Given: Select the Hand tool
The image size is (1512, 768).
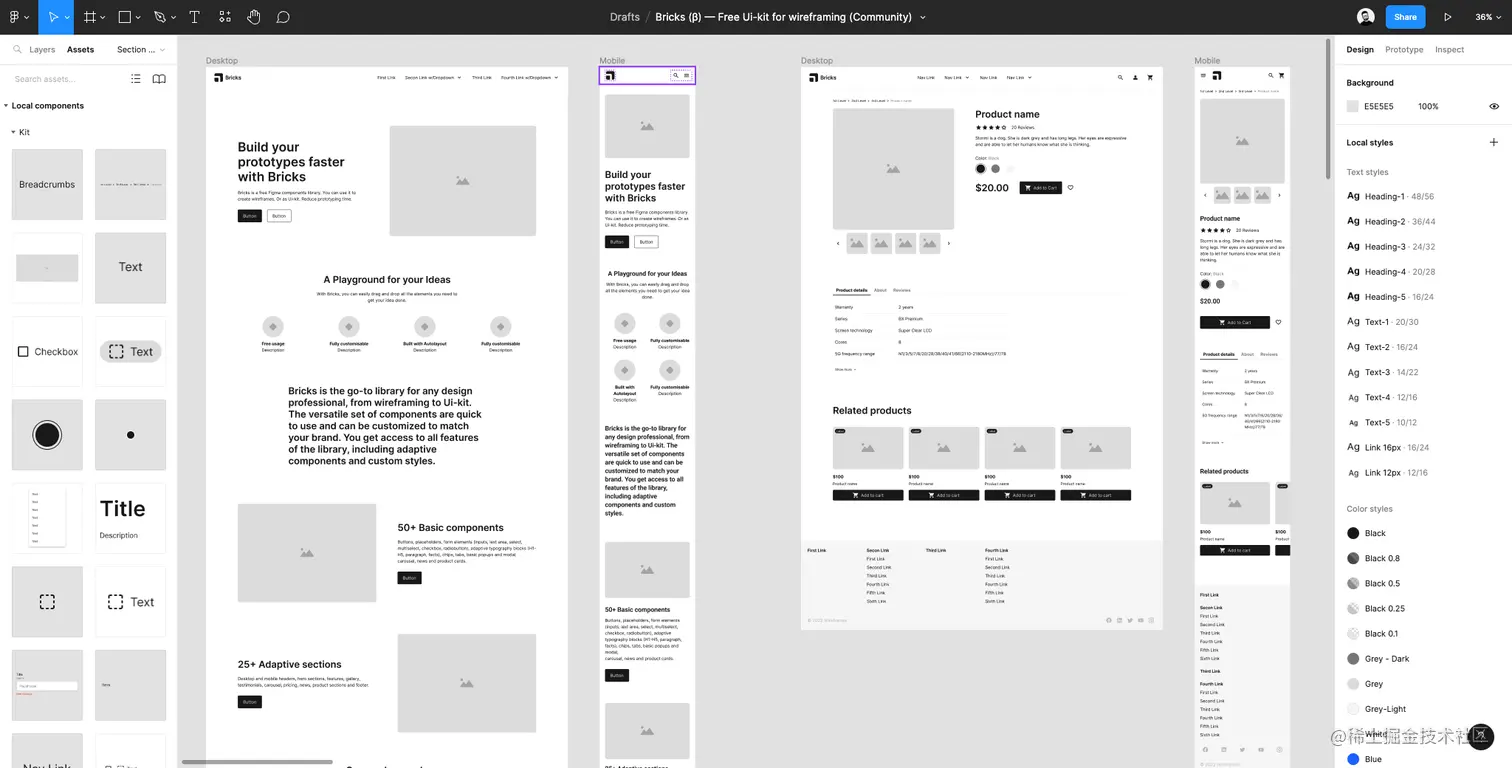Looking at the screenshot, I should click(x=254, y=17).
